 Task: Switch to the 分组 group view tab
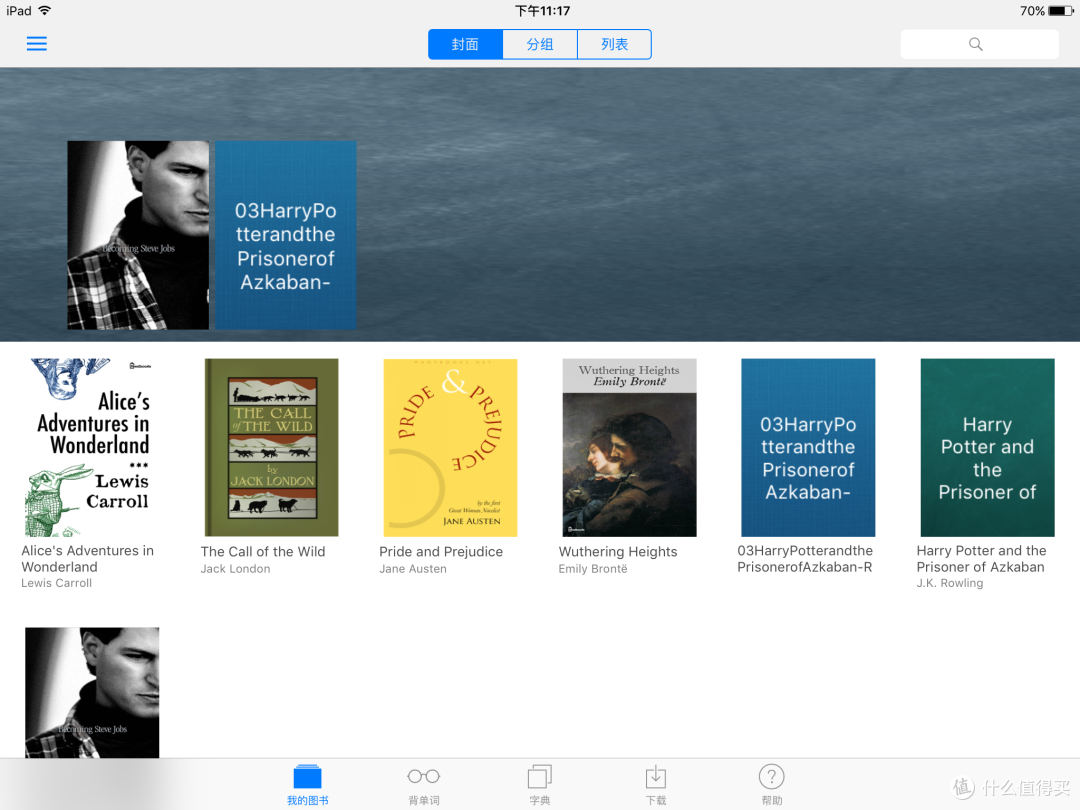pos(540,44)
